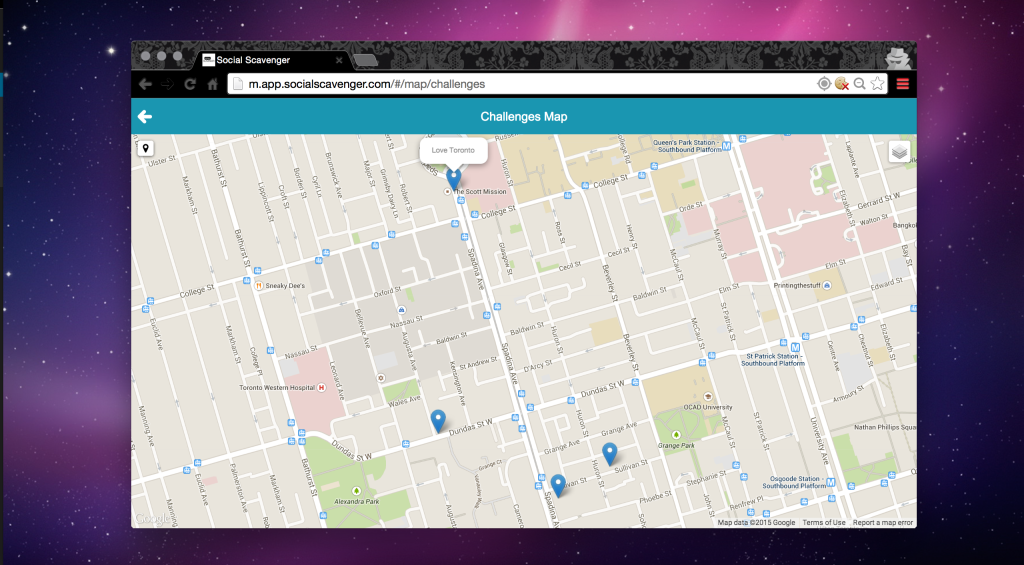Click the location target icon in address bar
This screenshot has height=565, width=1024.
tap(824, 84)
